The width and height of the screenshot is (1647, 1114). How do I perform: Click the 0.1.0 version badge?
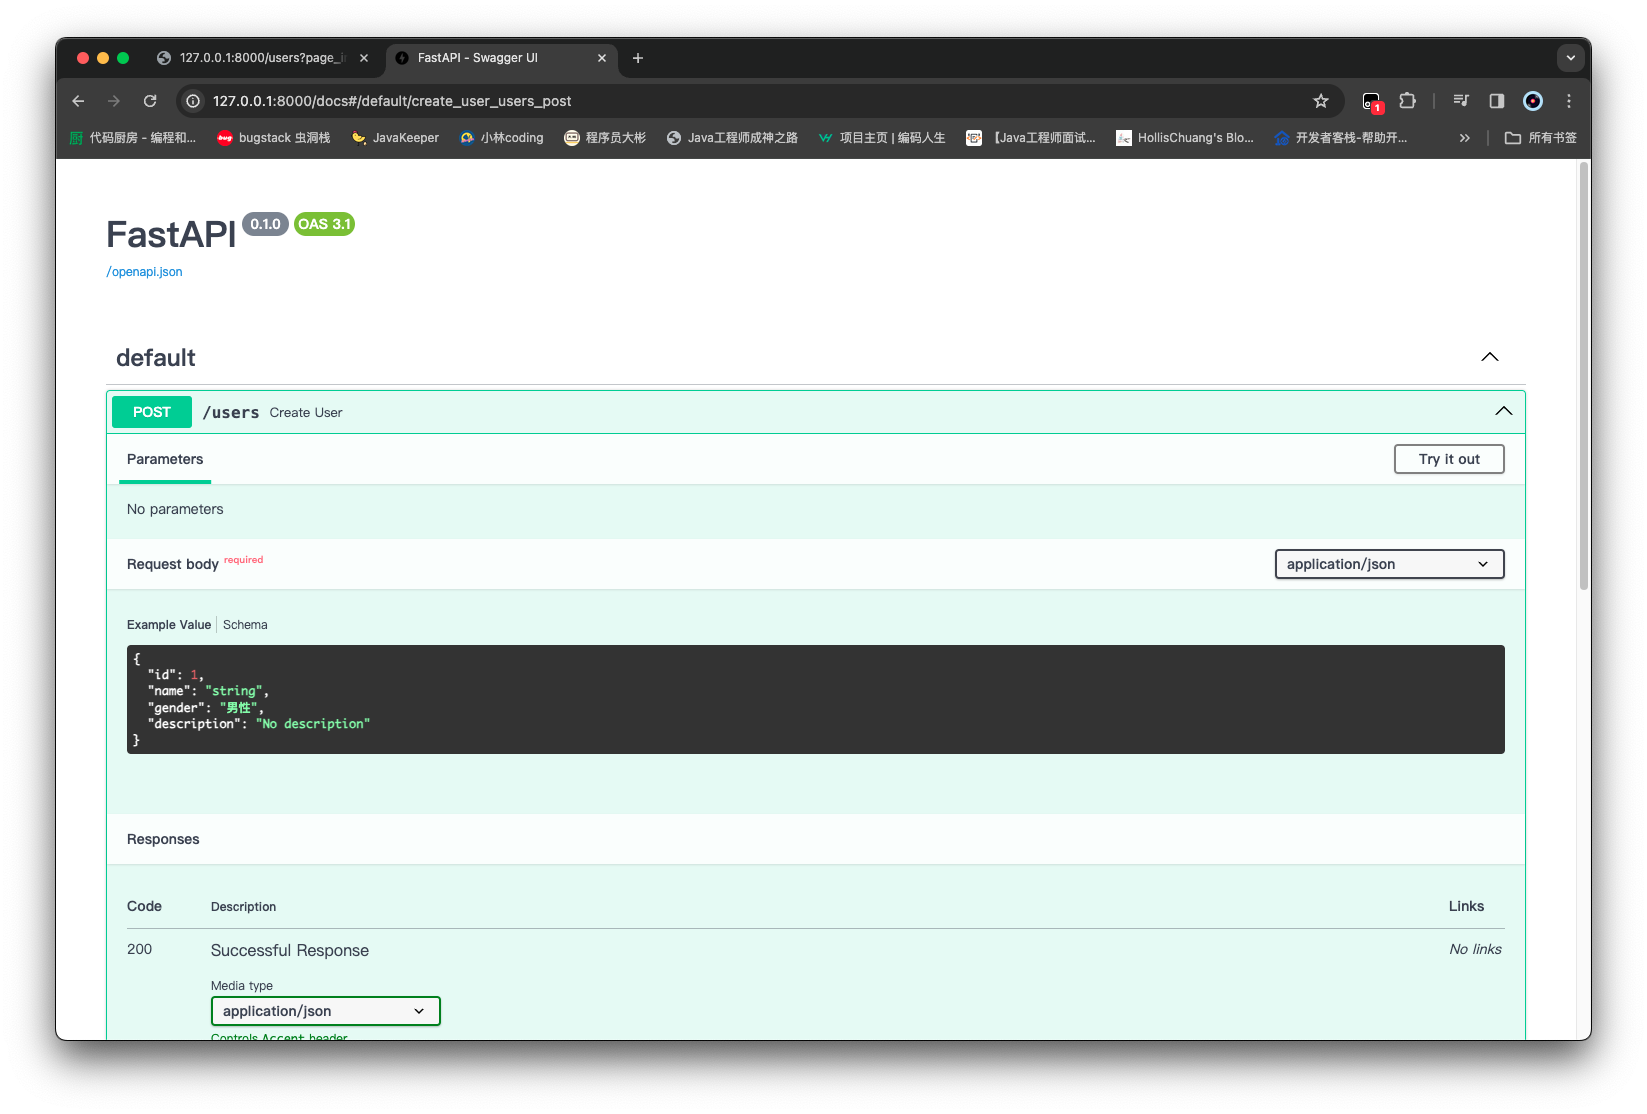[x=265, y=224]
